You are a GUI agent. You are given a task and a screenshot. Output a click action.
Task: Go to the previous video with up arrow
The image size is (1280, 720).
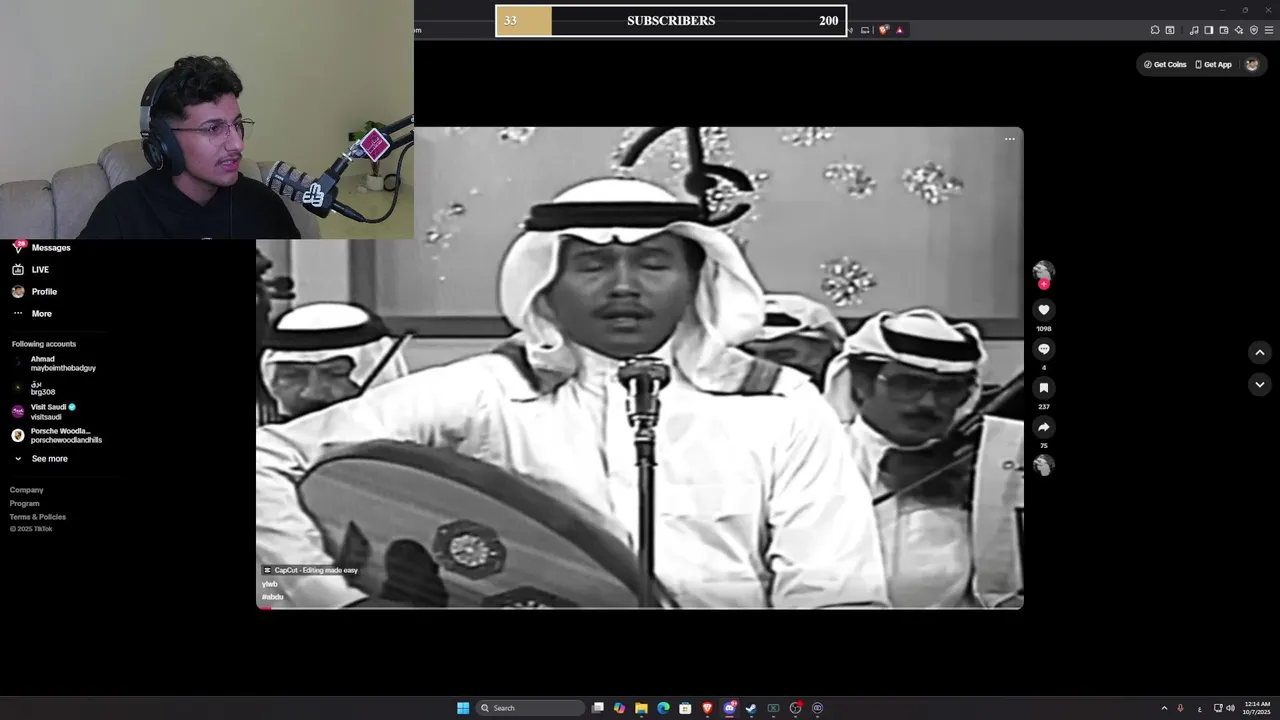1260,352
